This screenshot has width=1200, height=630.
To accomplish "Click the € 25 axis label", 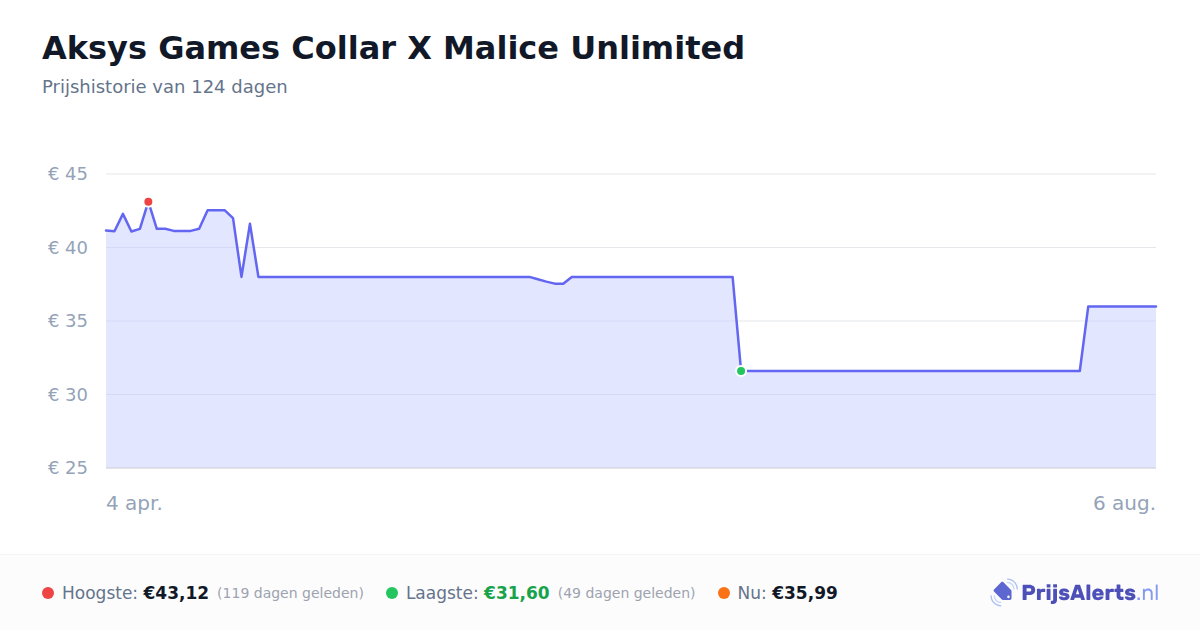I will pos(68,468).
